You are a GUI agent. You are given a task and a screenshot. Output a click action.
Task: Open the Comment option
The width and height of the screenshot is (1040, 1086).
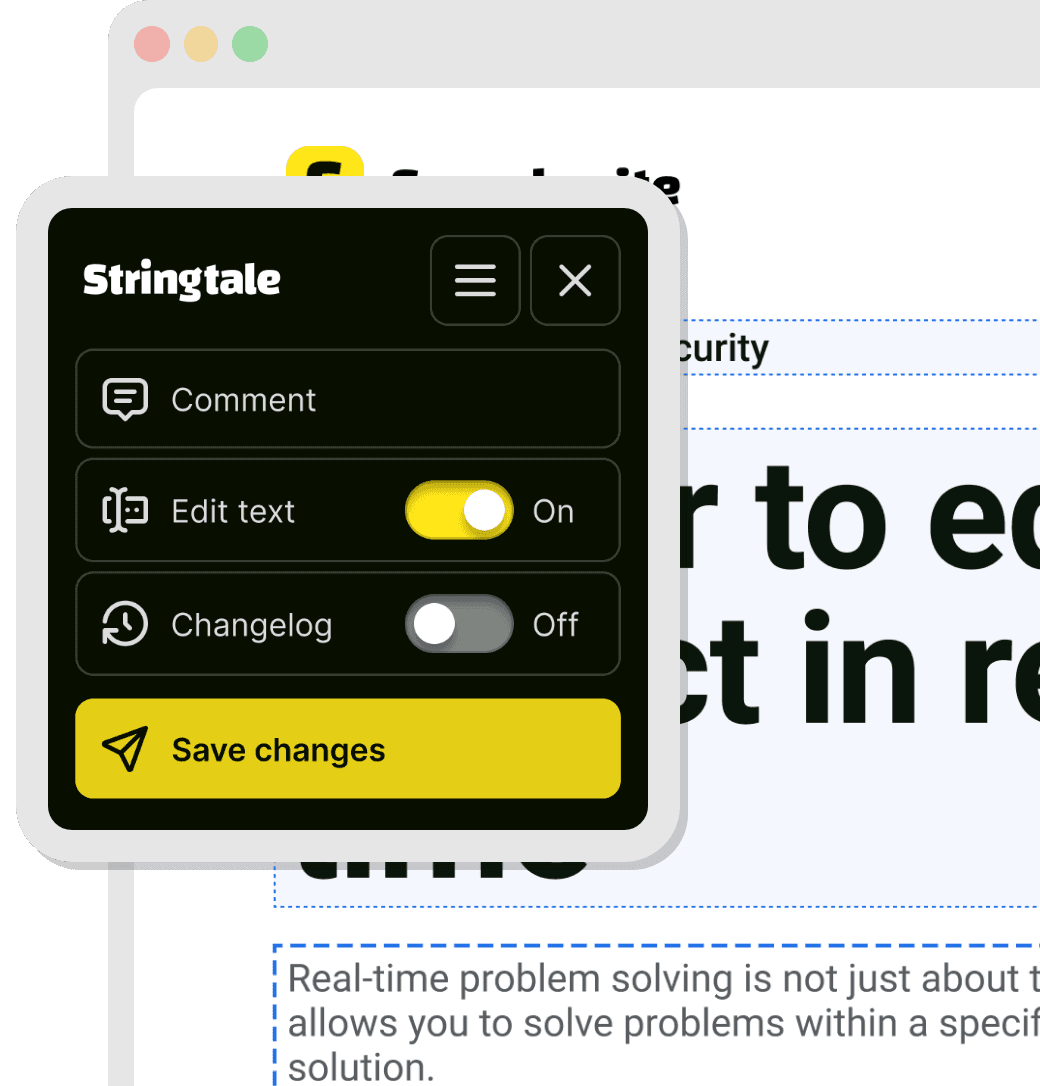(x=243, y=399)
